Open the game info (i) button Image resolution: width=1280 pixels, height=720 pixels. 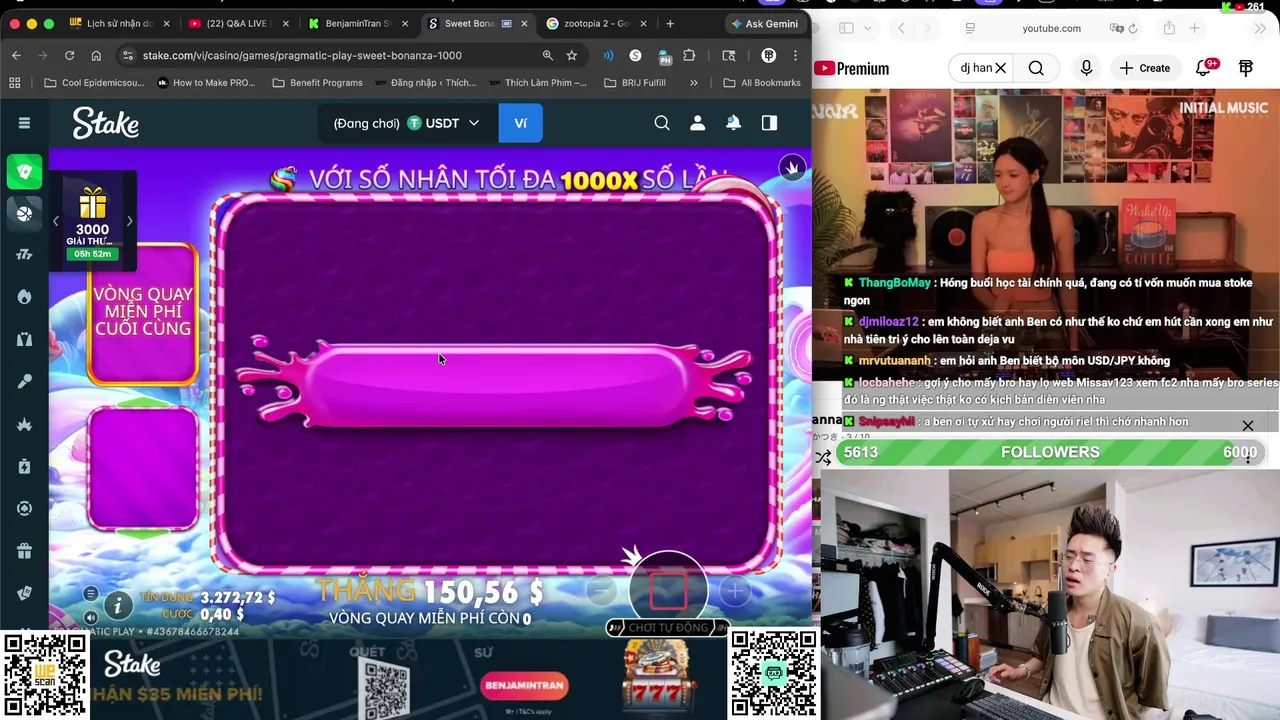tap(117, 605)
